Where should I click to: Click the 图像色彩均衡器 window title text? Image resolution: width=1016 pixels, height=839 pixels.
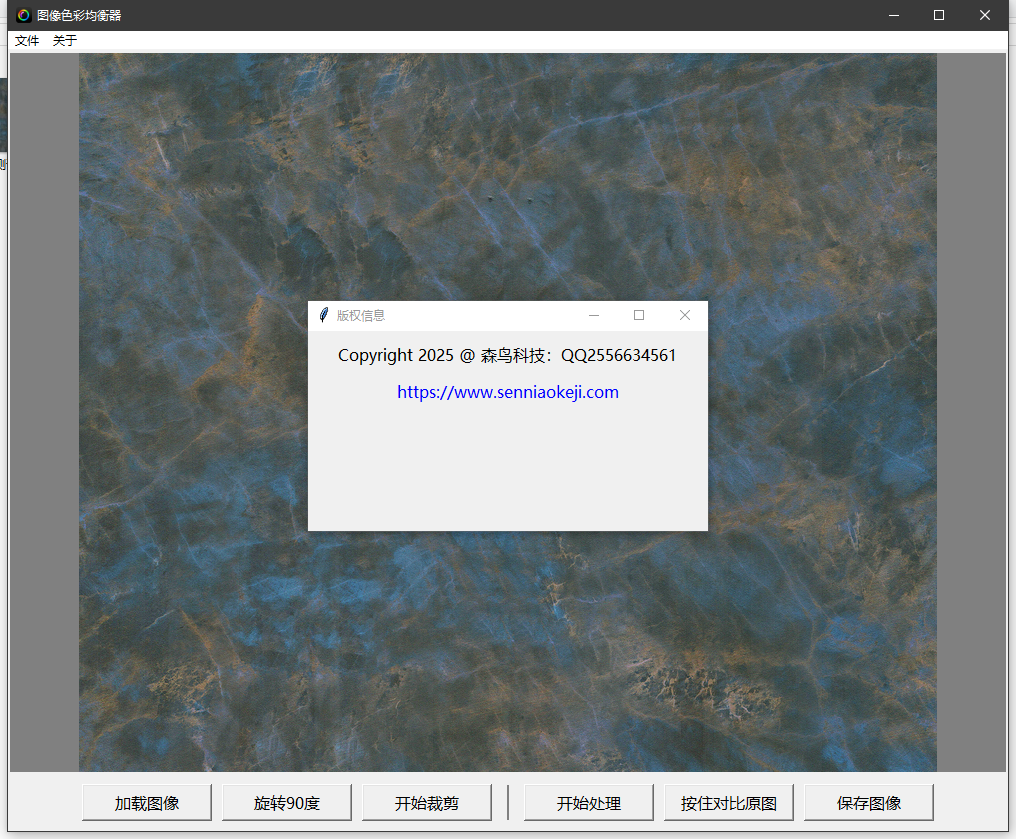(x=79, y=15)
